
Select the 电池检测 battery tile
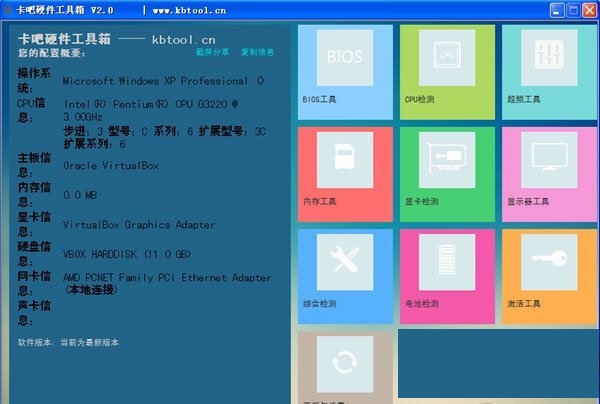coord(447,277)
